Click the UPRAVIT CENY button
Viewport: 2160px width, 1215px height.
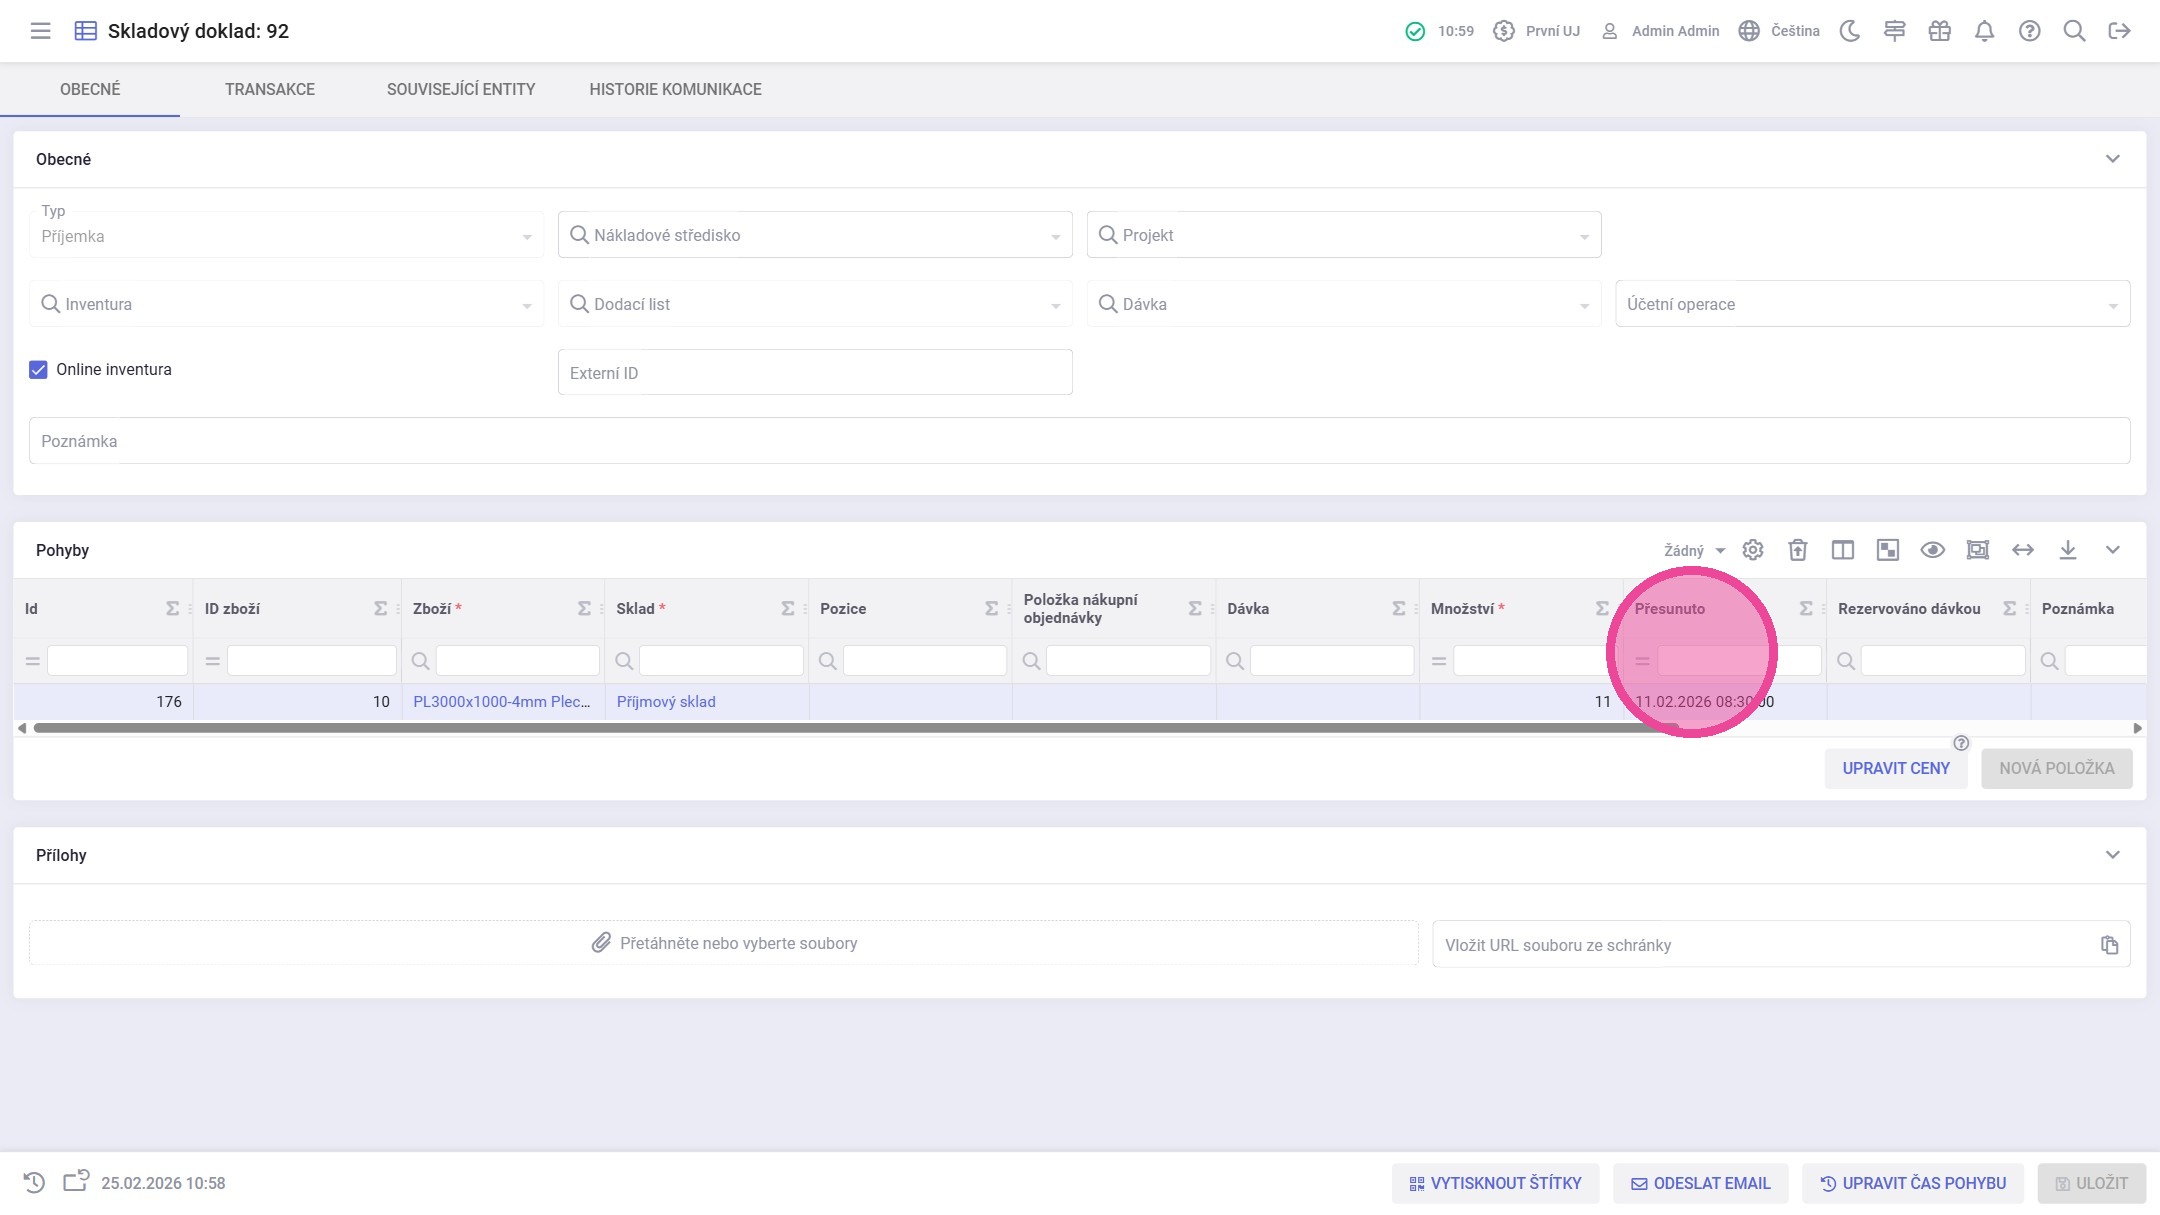coord(1895,768)
